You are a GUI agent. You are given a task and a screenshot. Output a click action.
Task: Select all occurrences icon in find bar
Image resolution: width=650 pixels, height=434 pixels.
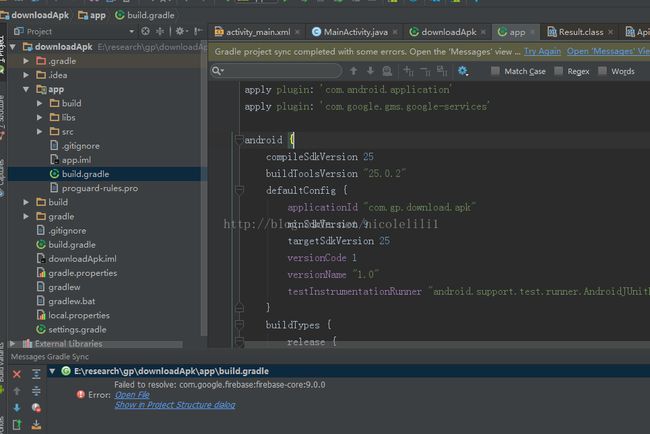[x=442, y=71]
